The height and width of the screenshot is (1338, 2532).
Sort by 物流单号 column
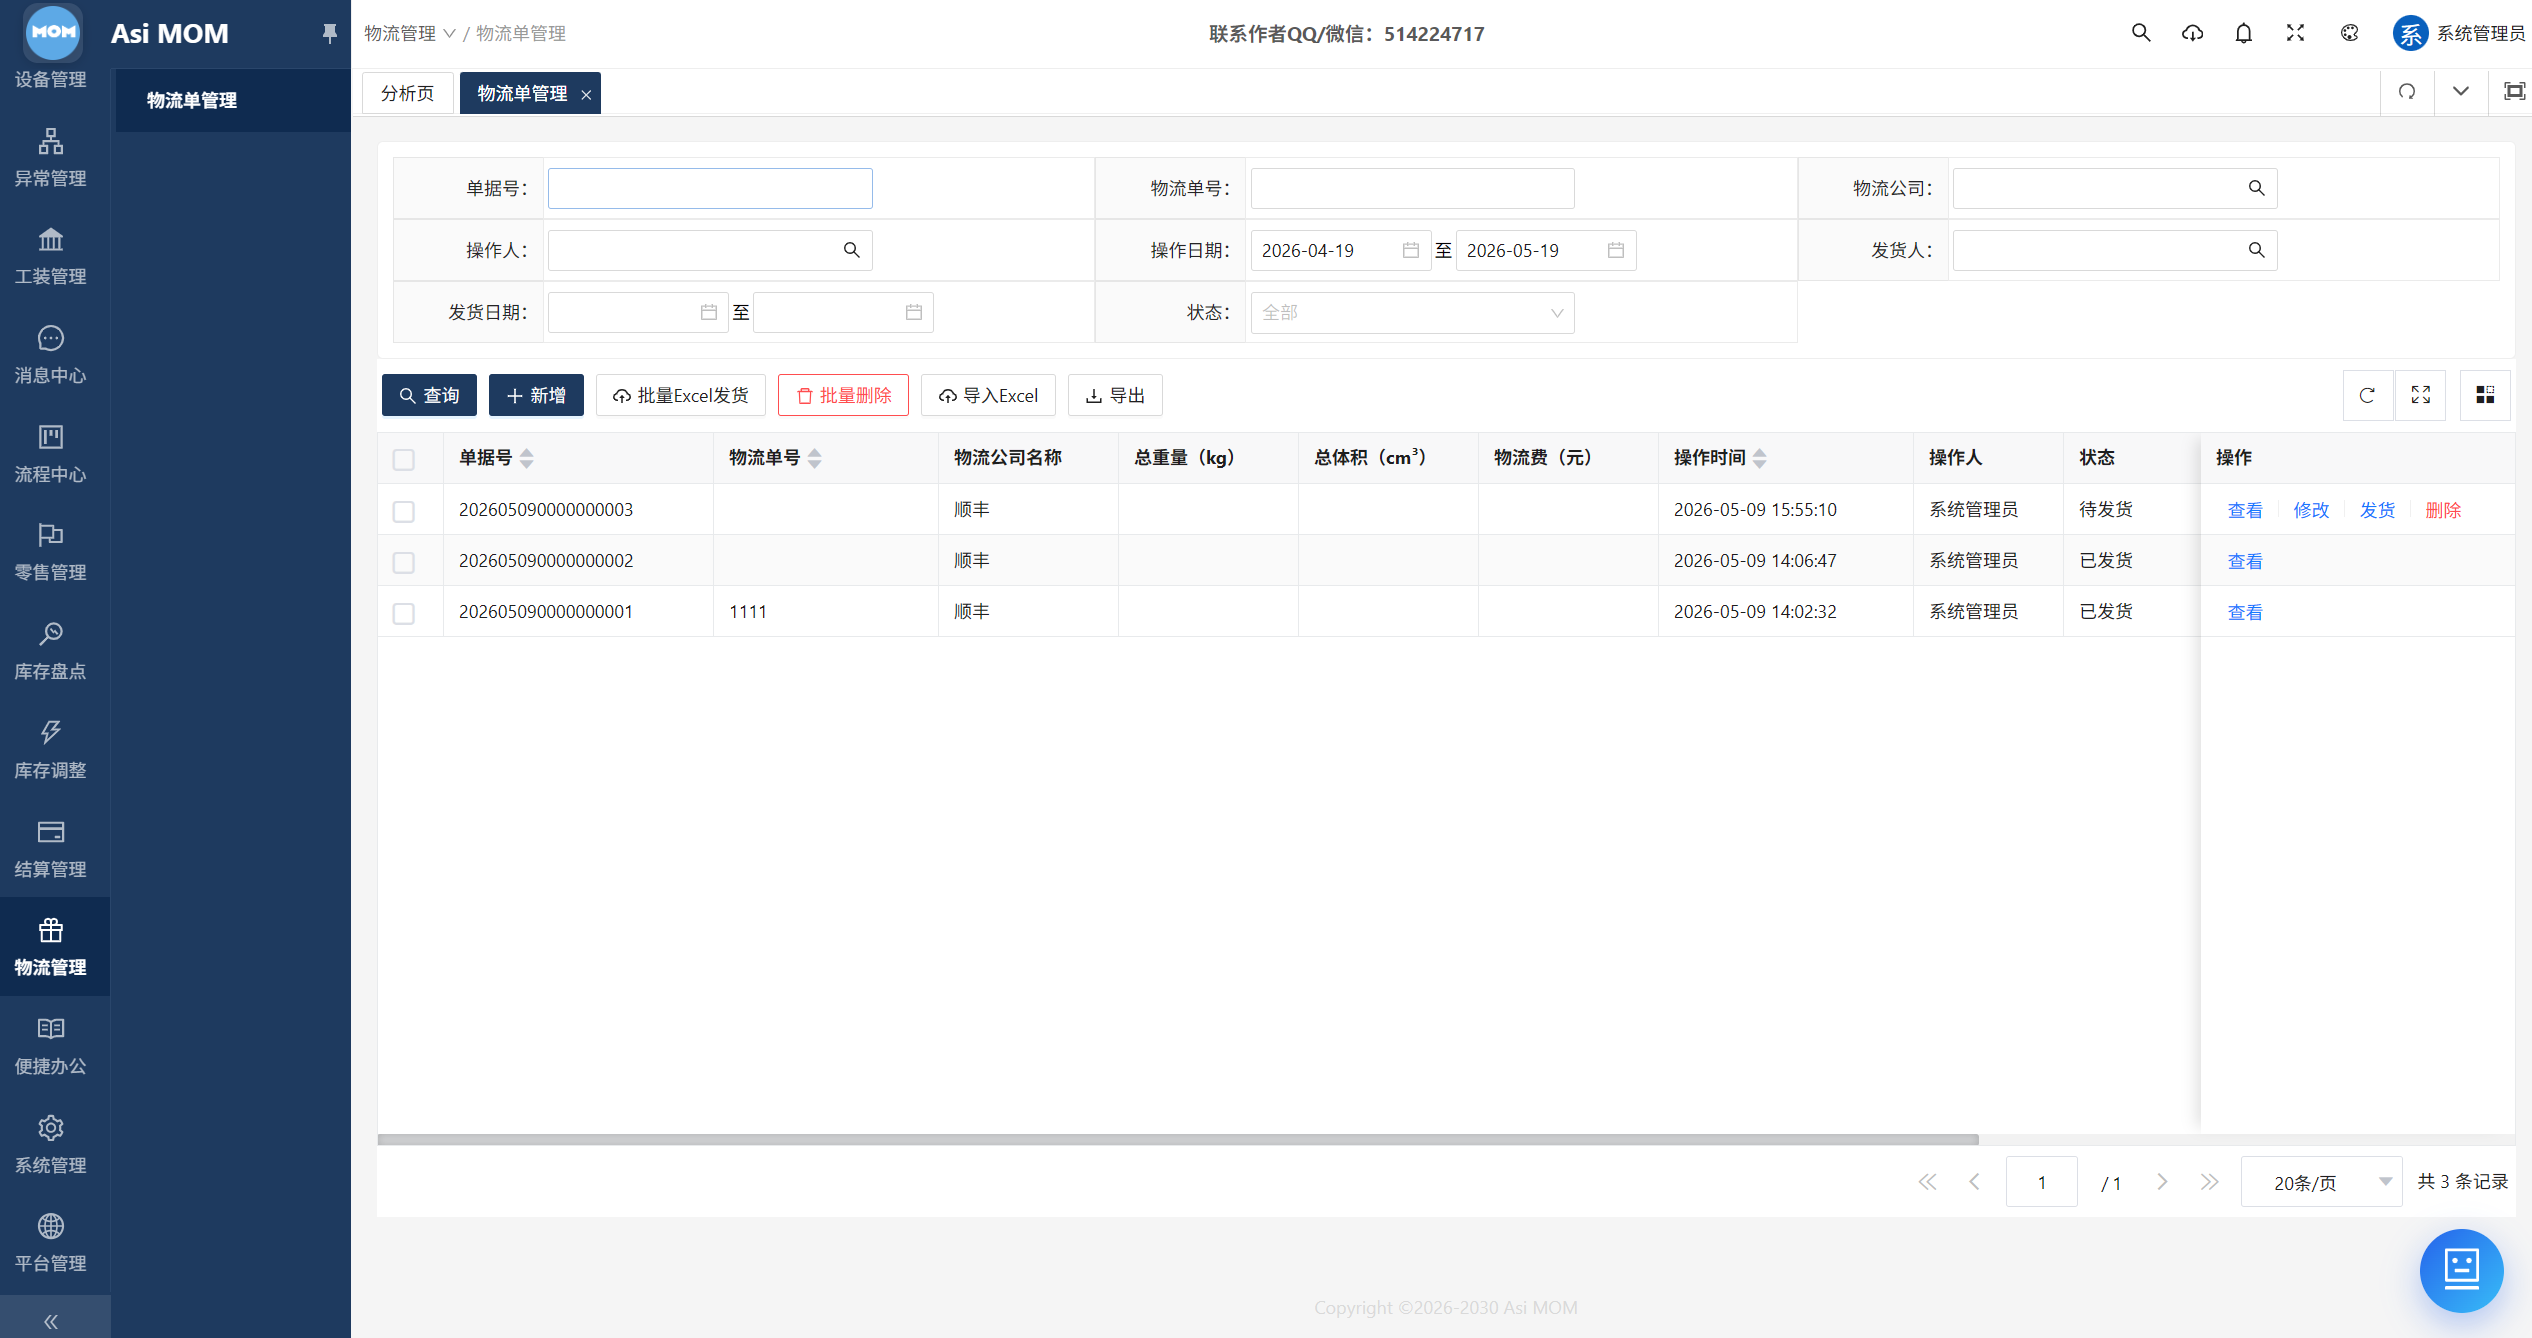coord(815,458)
